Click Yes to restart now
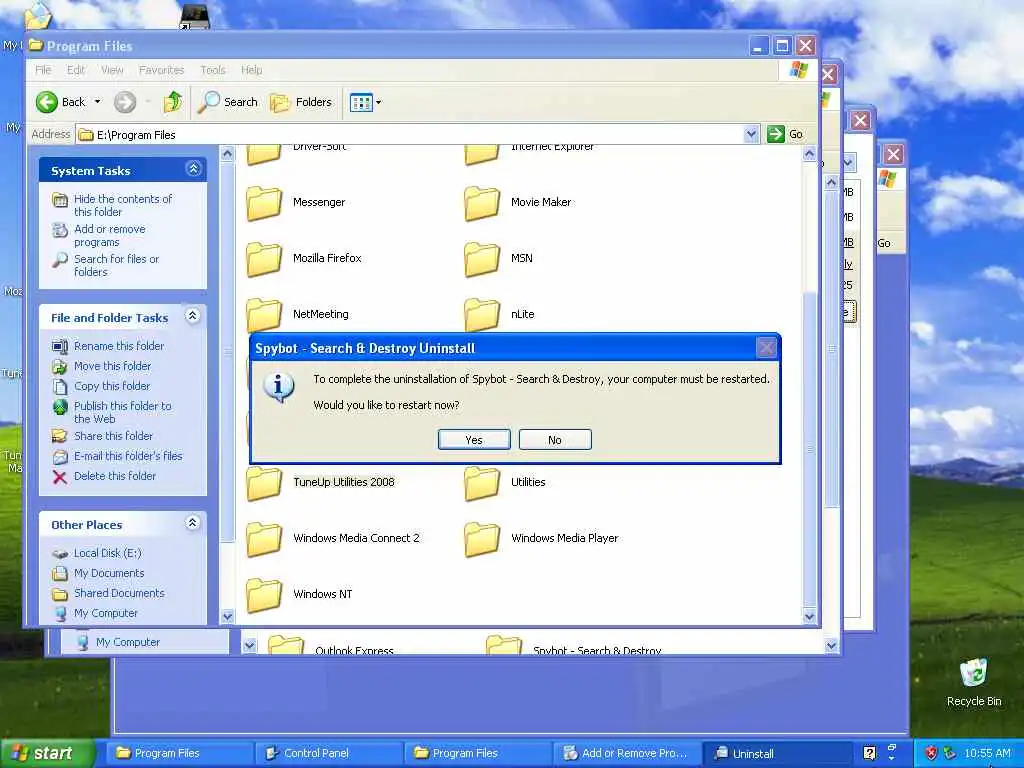The height and width of the screenshot is (768, 1024). coord(473,440)
